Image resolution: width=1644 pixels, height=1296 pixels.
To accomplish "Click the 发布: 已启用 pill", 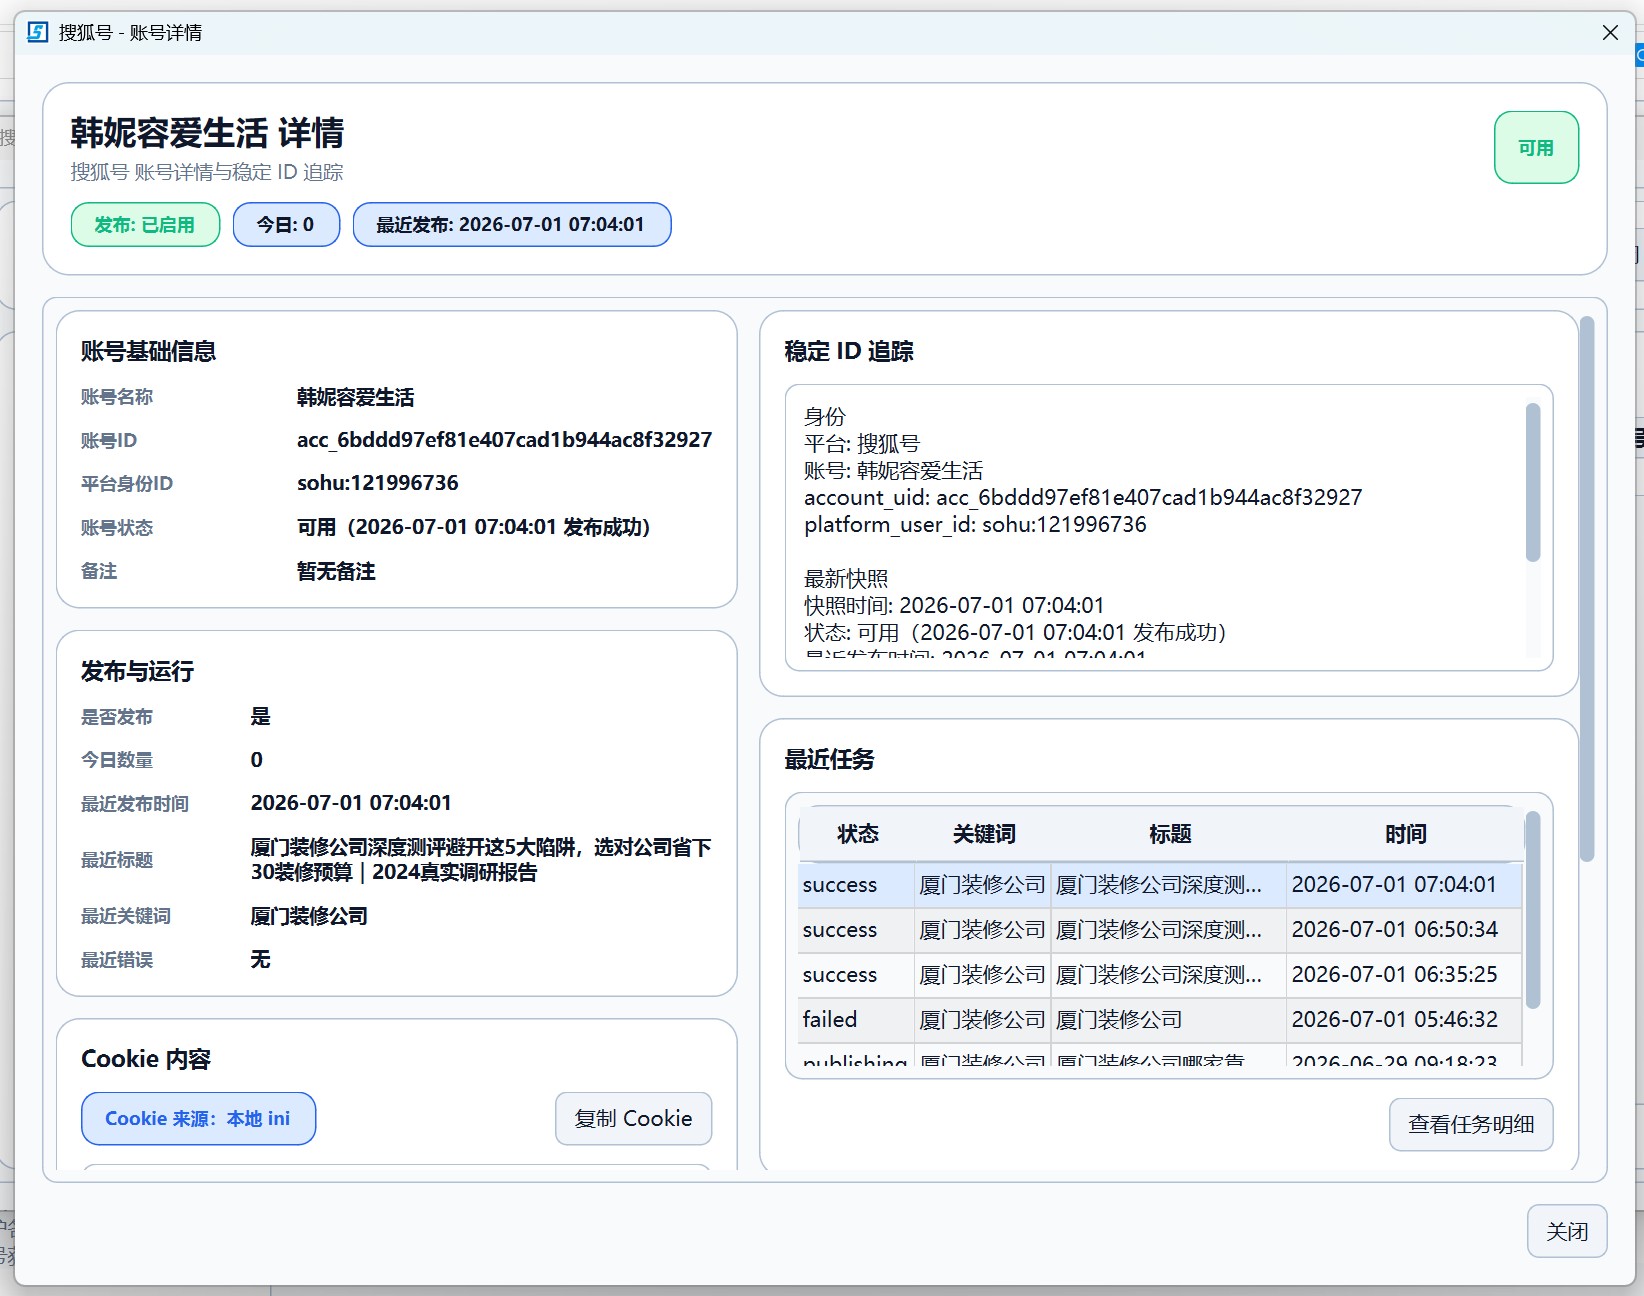I will tap(145, 224).
